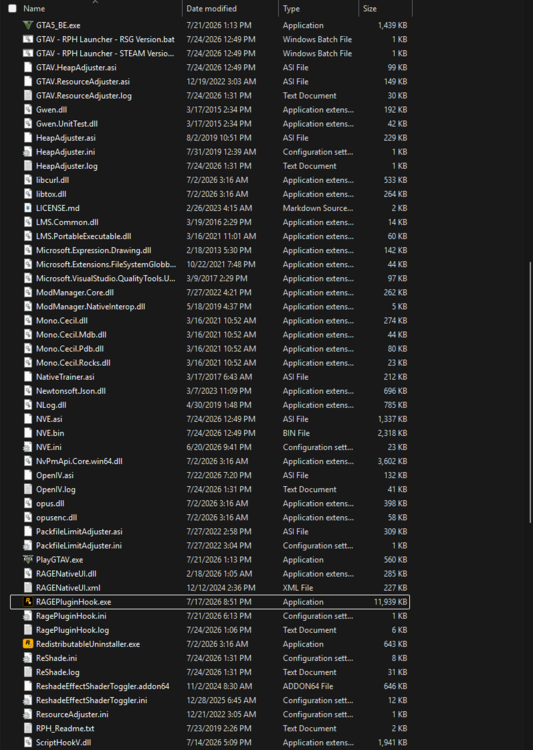Screen dimensions: 533x750
Task: Select the NLog.dll file name
Action: click(x=51, y=405)
